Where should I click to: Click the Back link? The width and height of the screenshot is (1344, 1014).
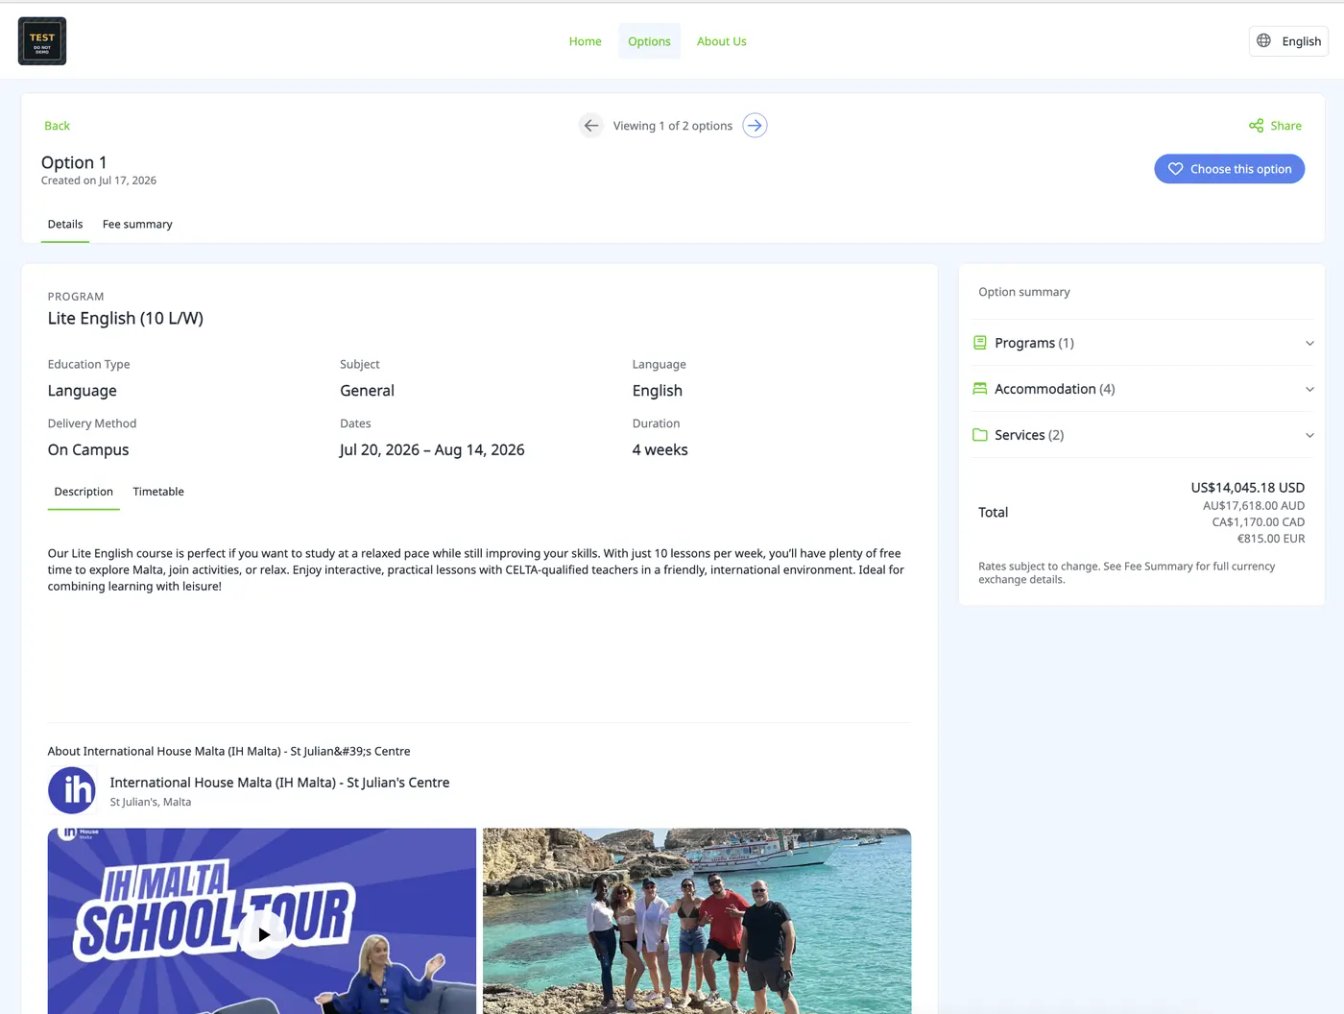tap(57, 126)
